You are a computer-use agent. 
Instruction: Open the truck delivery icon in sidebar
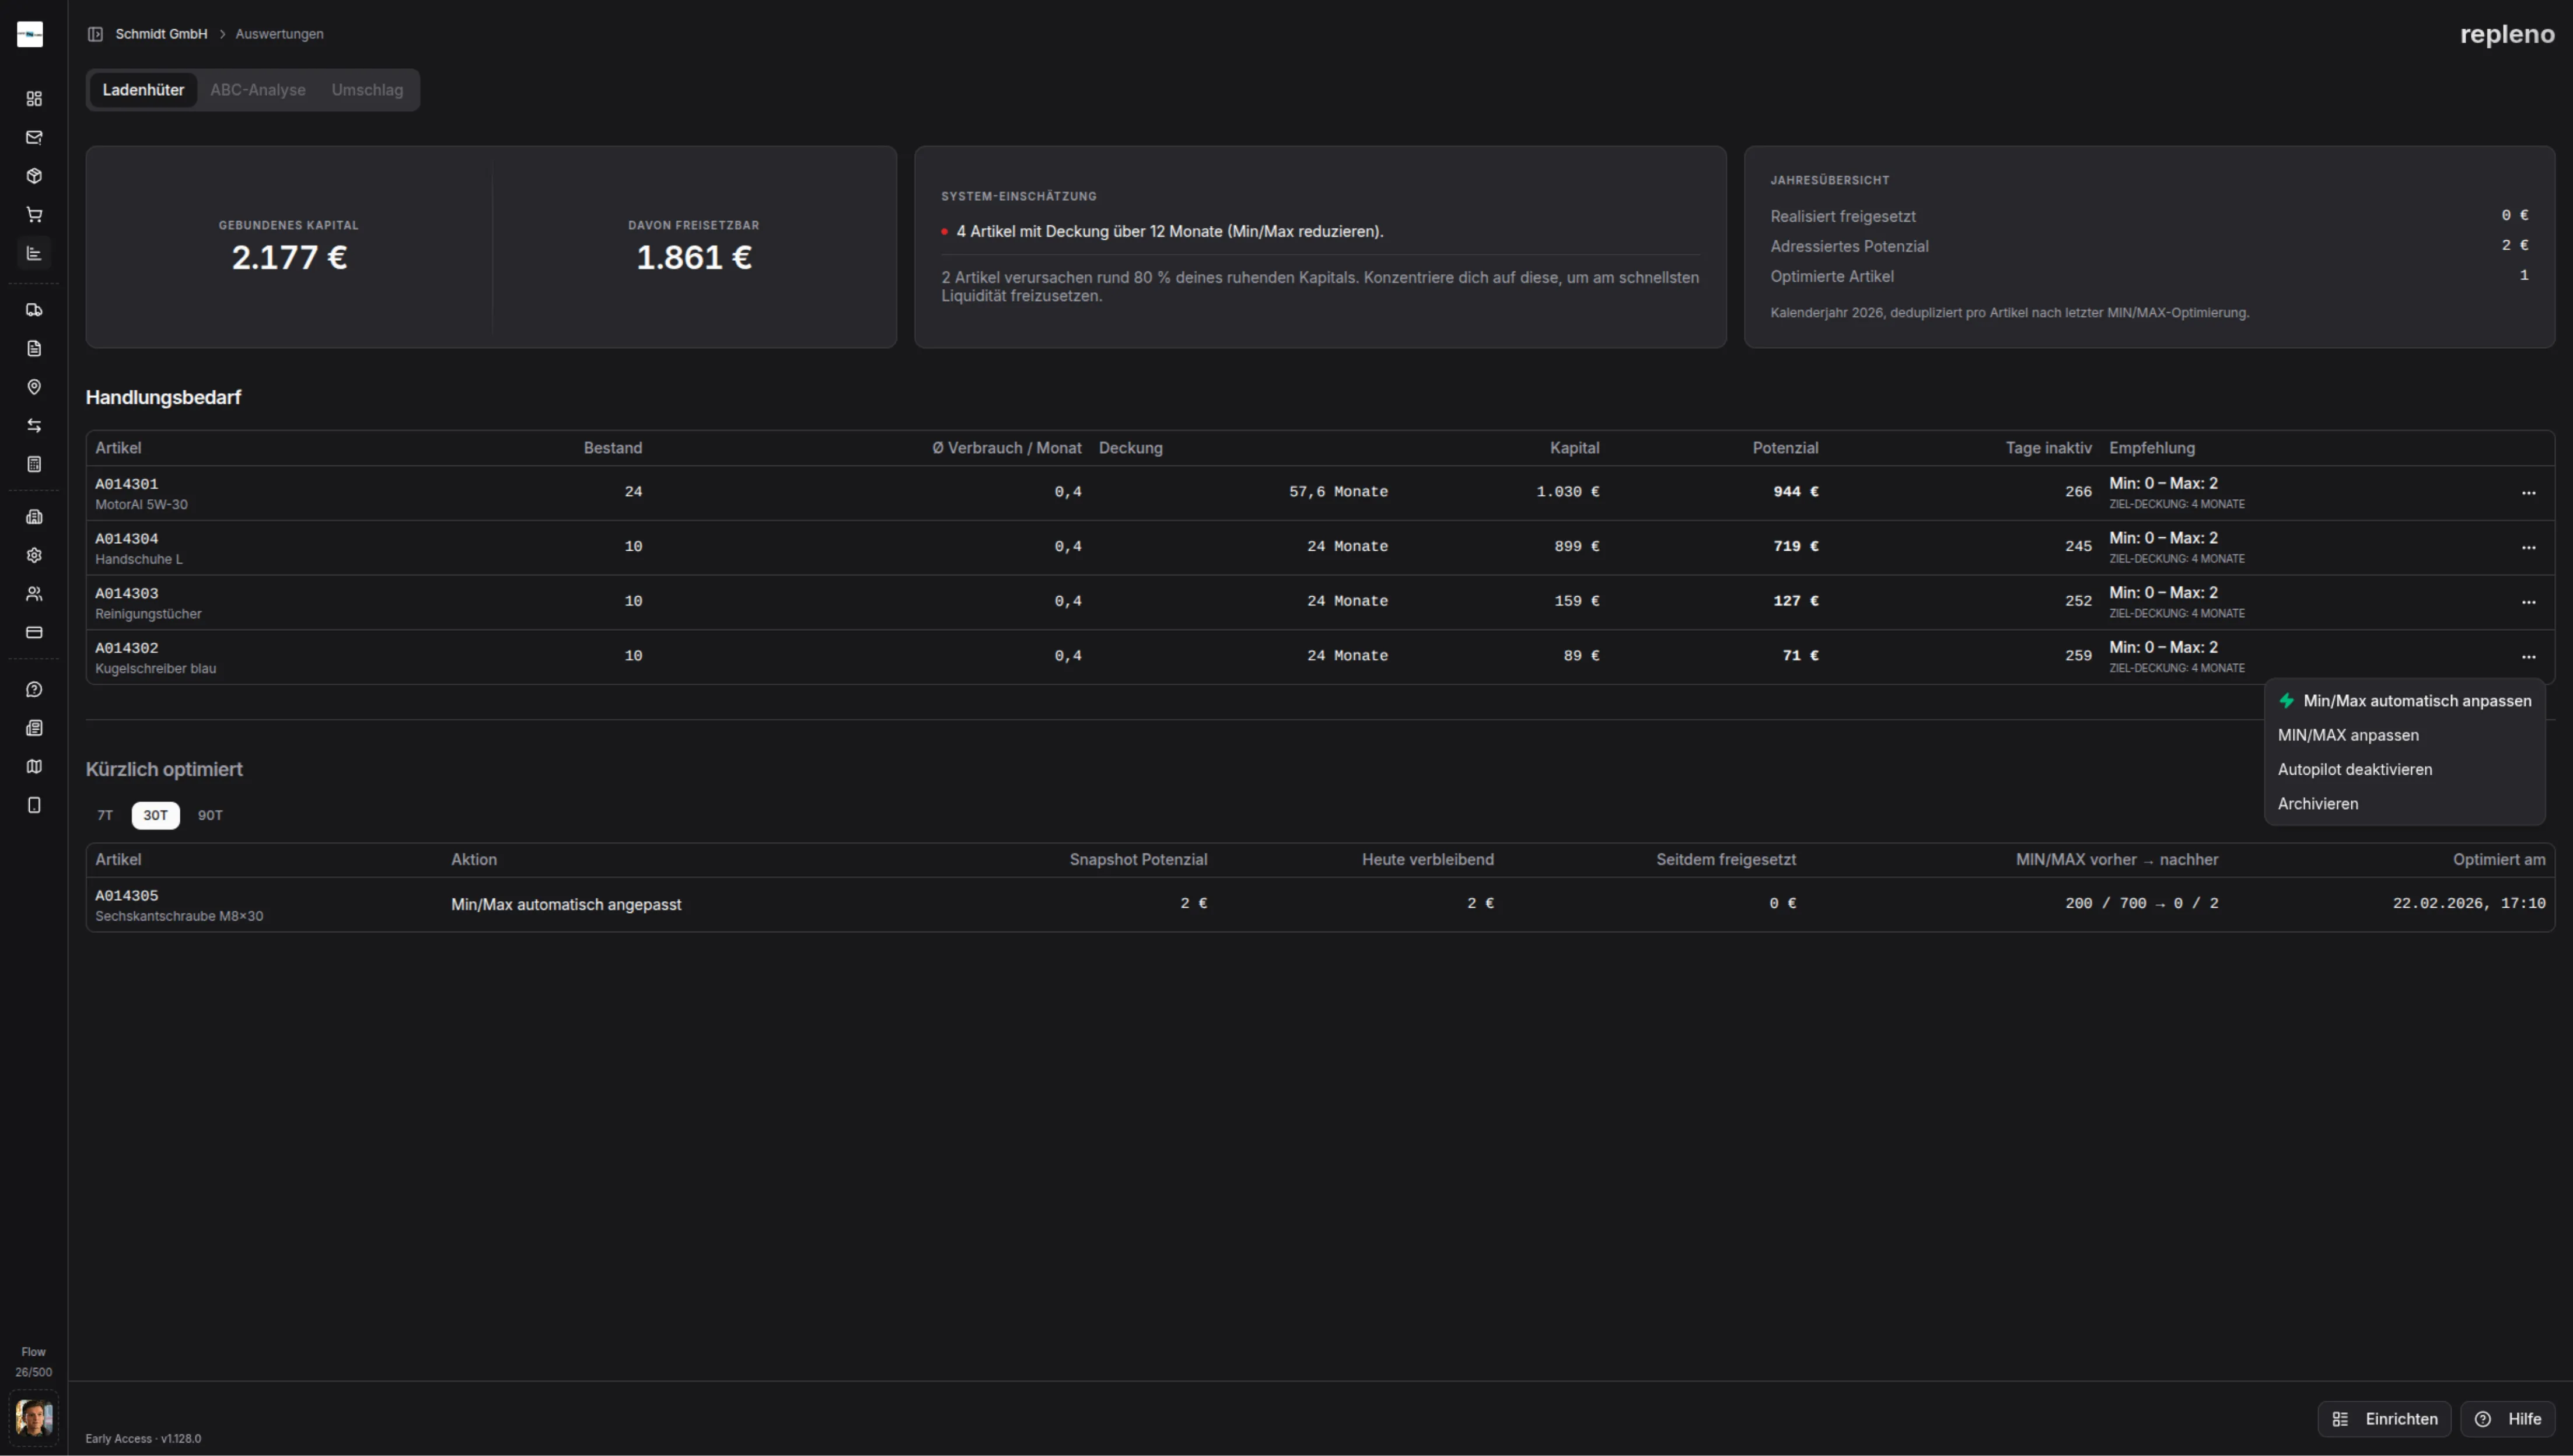[x=34, y=310]
